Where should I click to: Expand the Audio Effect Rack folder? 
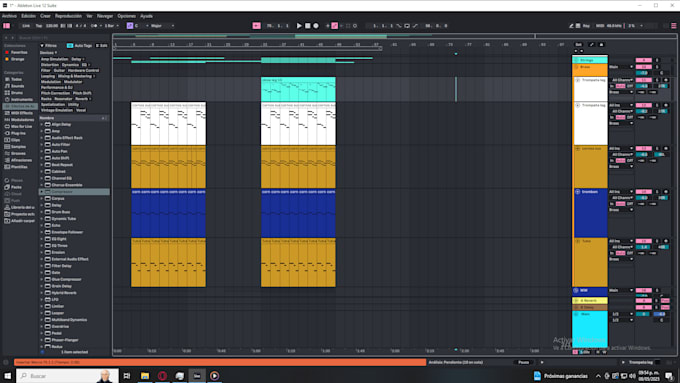(42, 138)
